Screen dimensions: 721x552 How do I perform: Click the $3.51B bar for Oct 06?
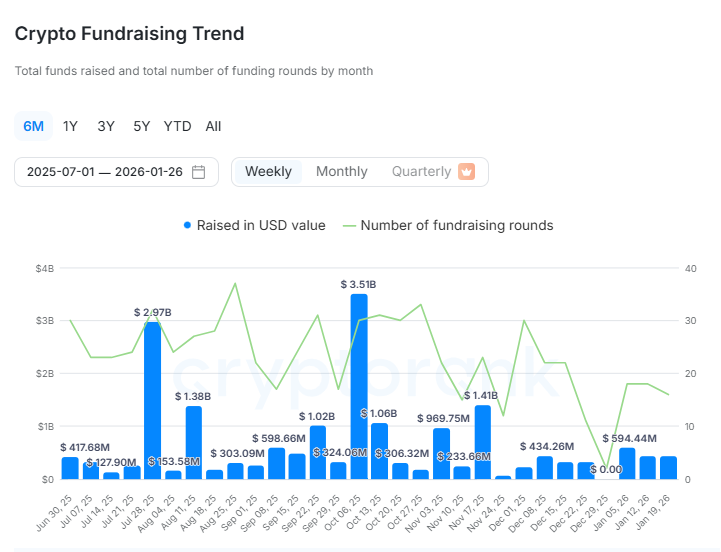pyautogui.click(x=359, y=386)
